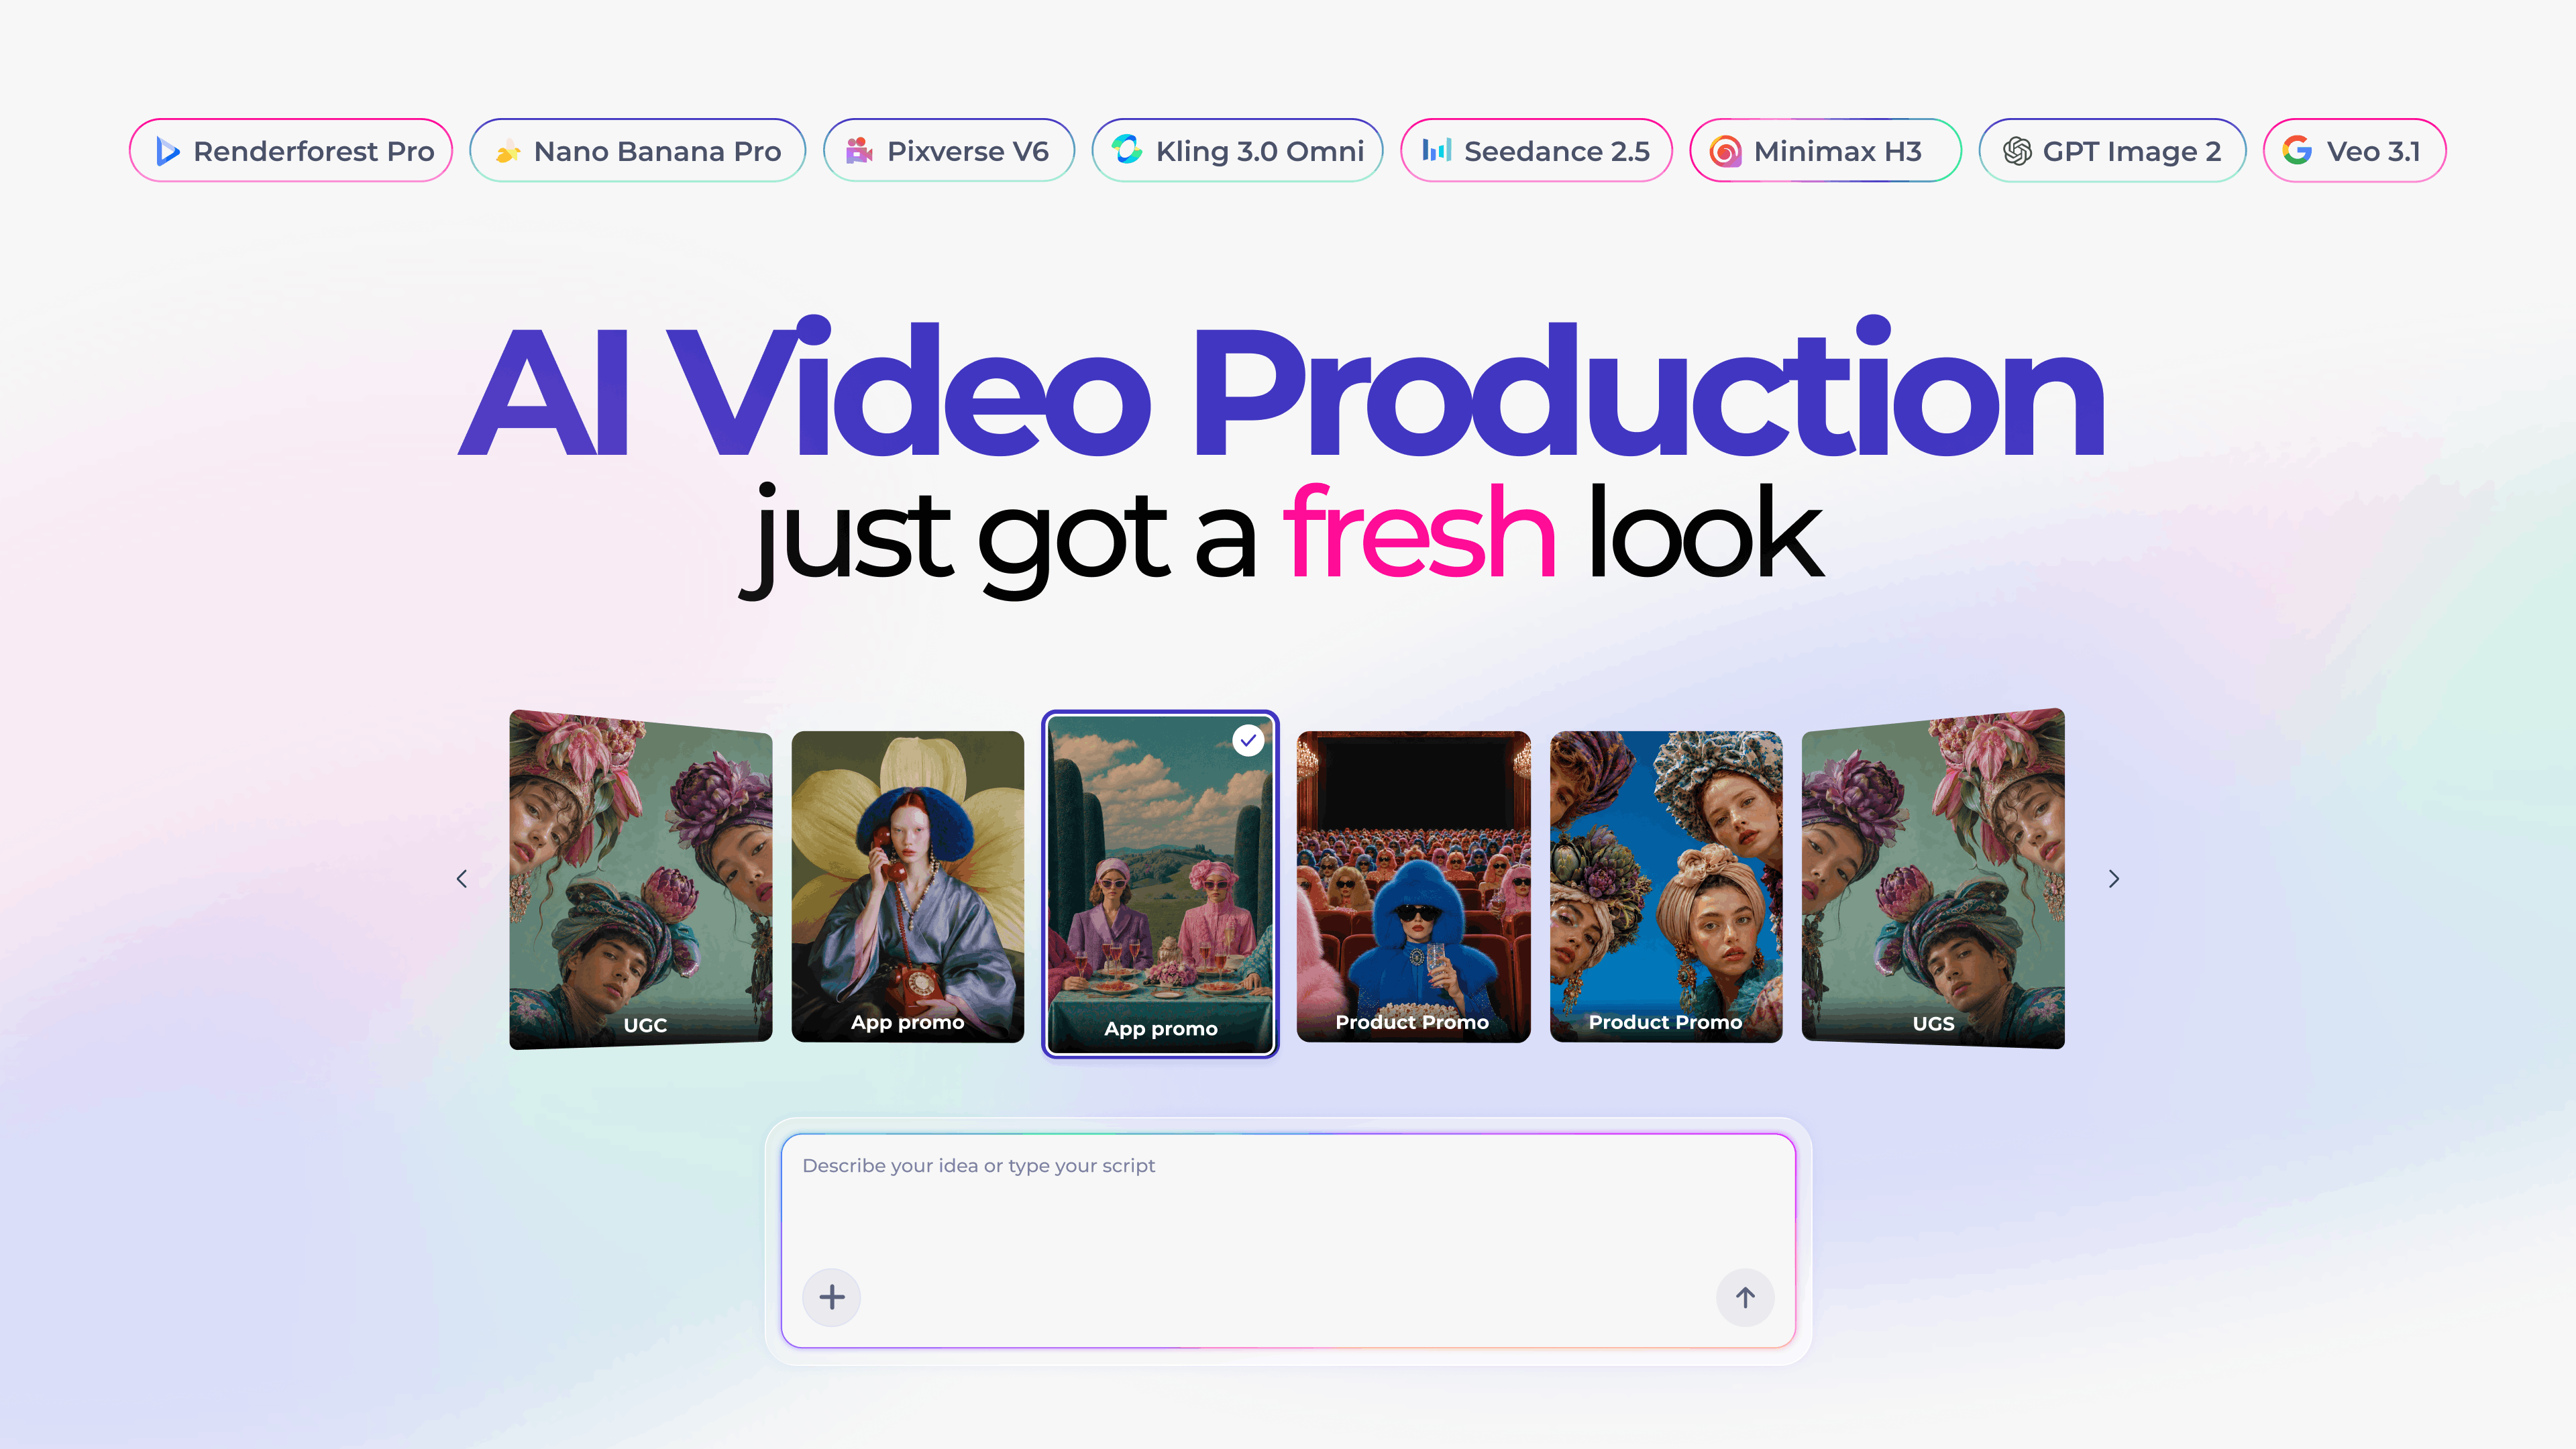Choose the App promo red telephone thumbnail
Image resolution: width=2576 pixels, height=1449 pixels.
tap(908, 886)
